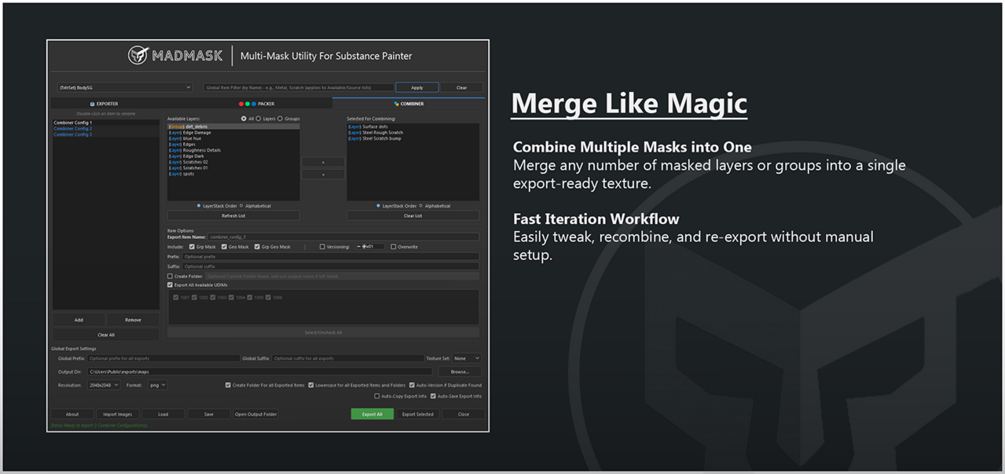Click the Browse... button
This screenshot has width=1005, height=474.
click(x=460, y=372)
